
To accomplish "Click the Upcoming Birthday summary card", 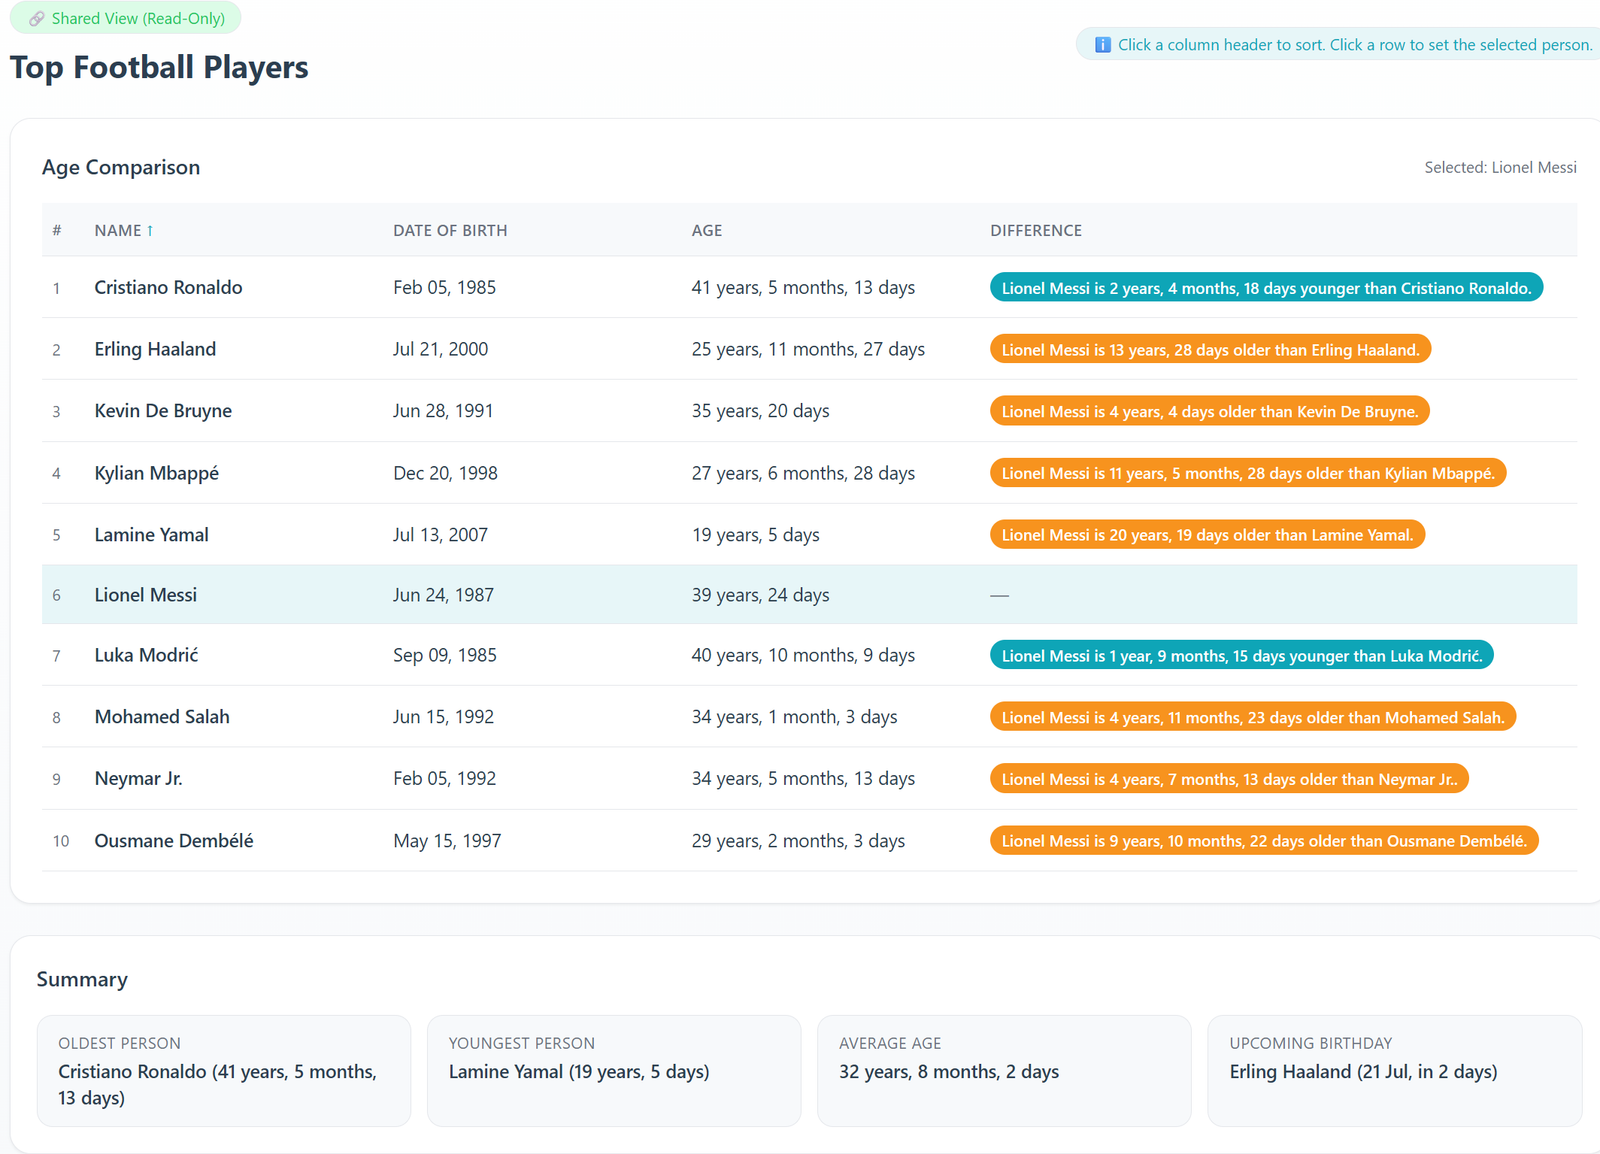I will [x=1395, y=1071].
